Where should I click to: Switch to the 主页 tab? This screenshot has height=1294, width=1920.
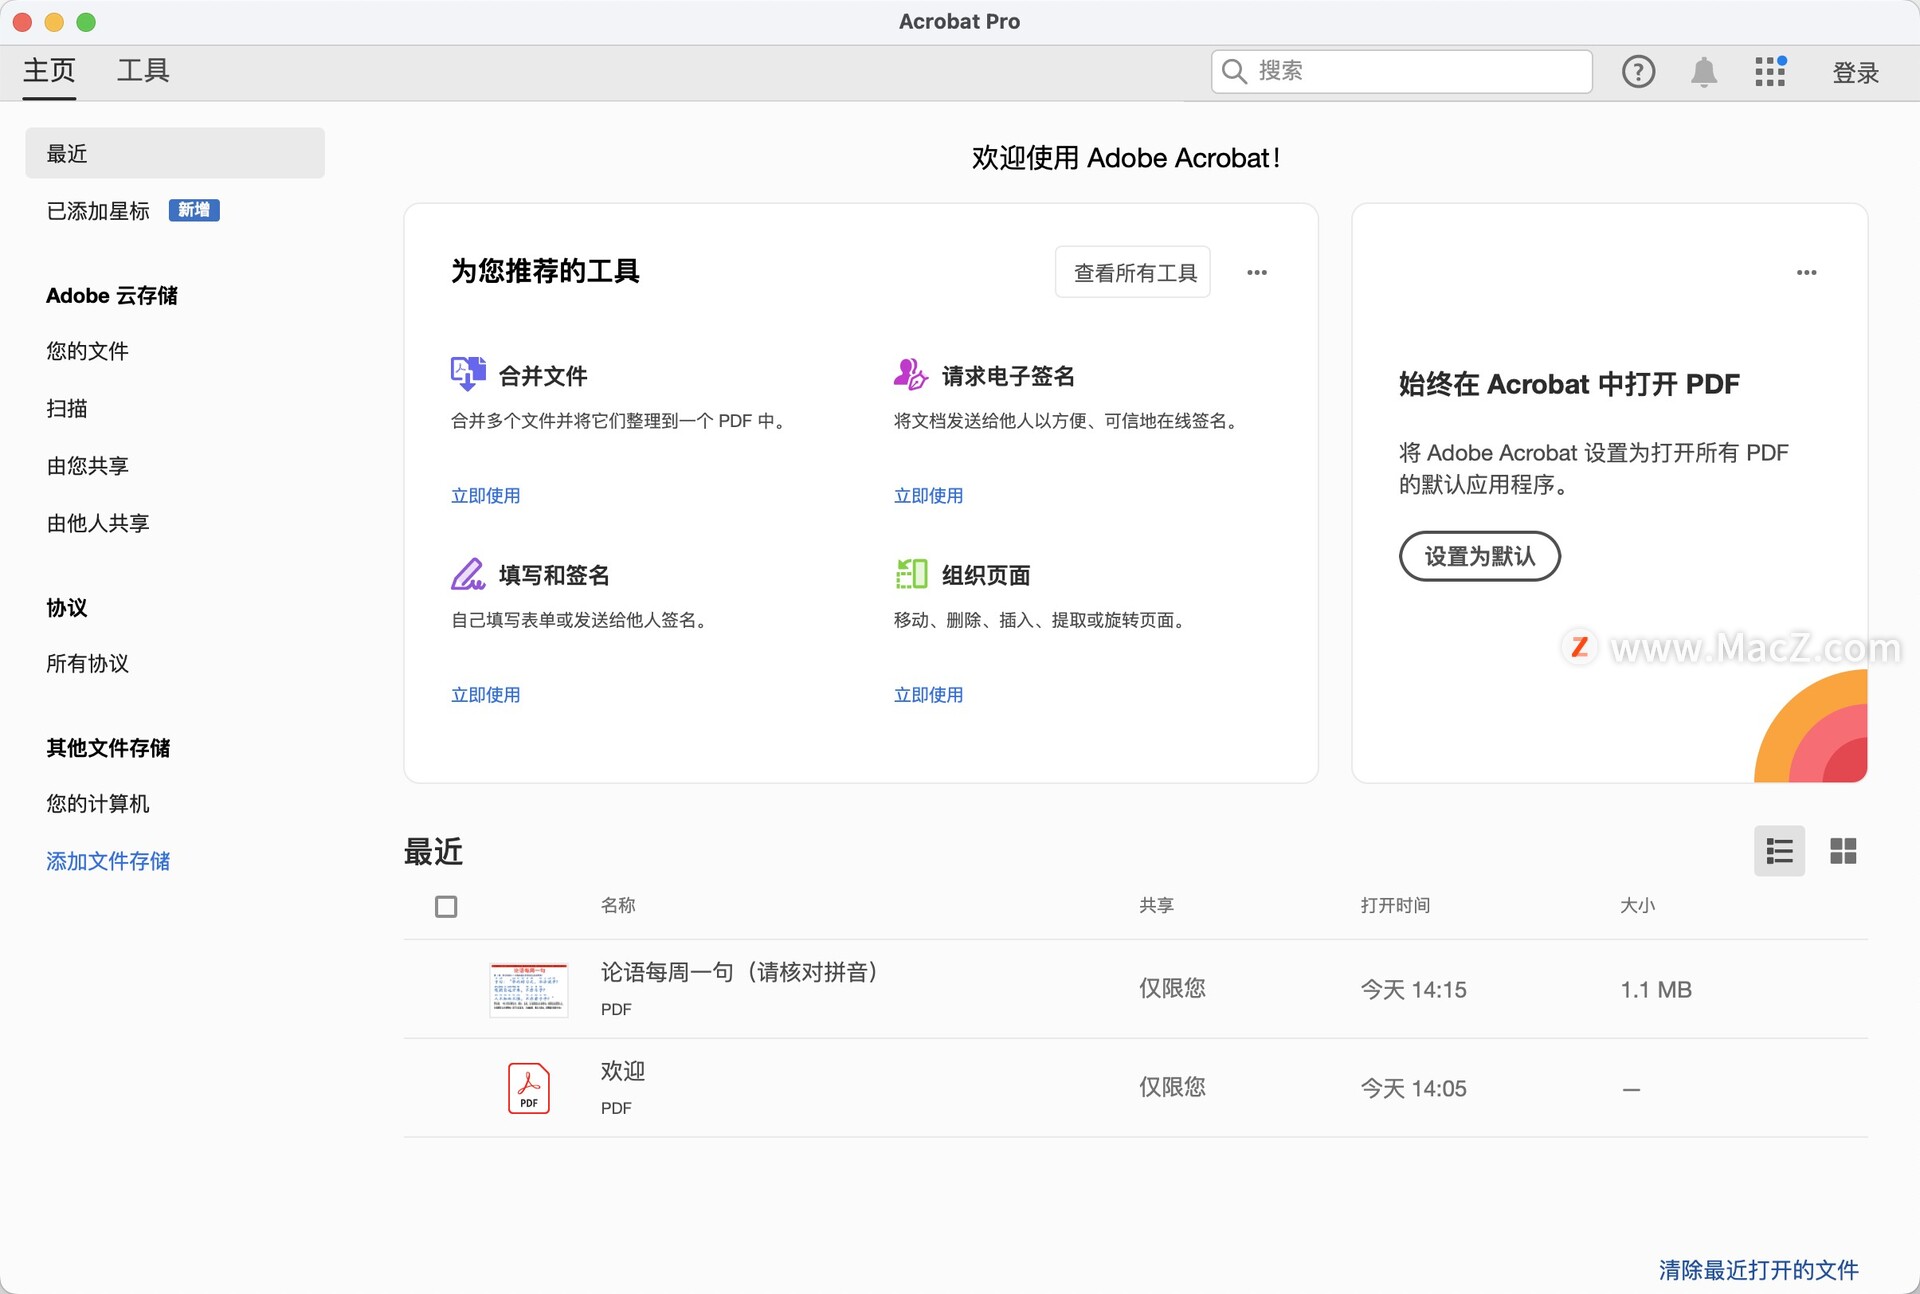49,71
